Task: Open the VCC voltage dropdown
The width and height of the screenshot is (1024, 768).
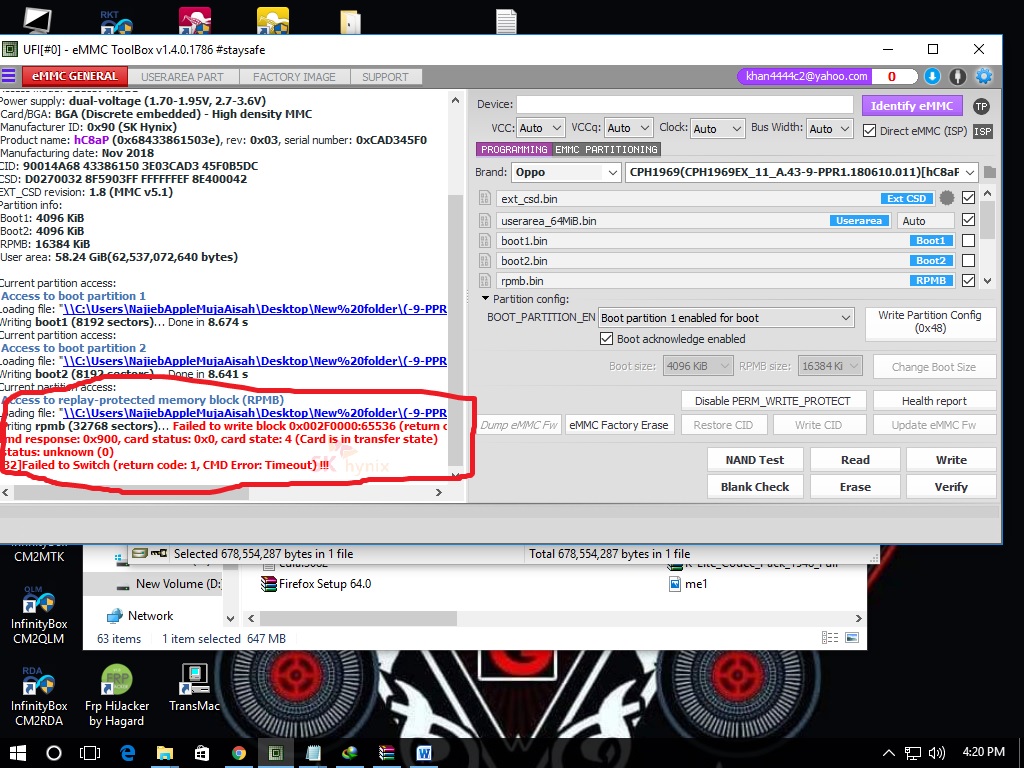Action: point(540,128)
